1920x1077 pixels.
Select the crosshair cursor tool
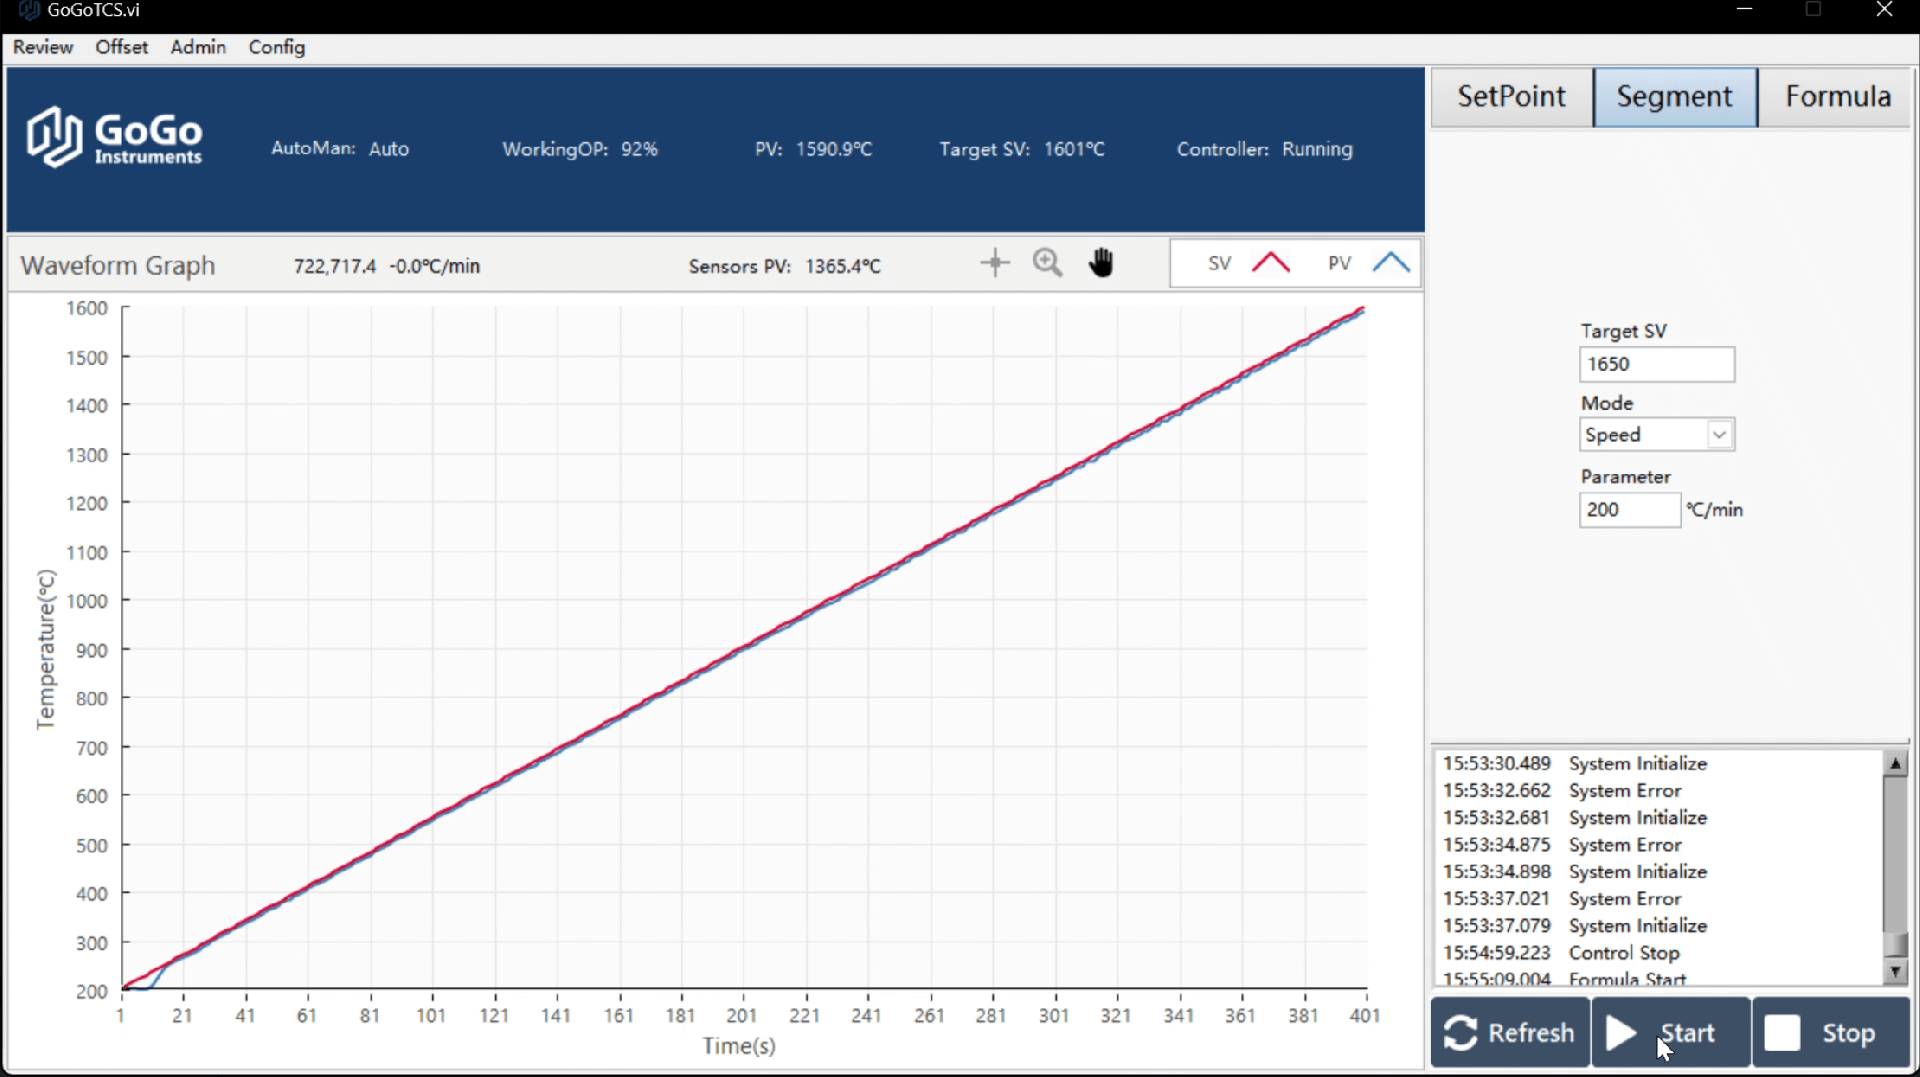click(x=994, y=263)
